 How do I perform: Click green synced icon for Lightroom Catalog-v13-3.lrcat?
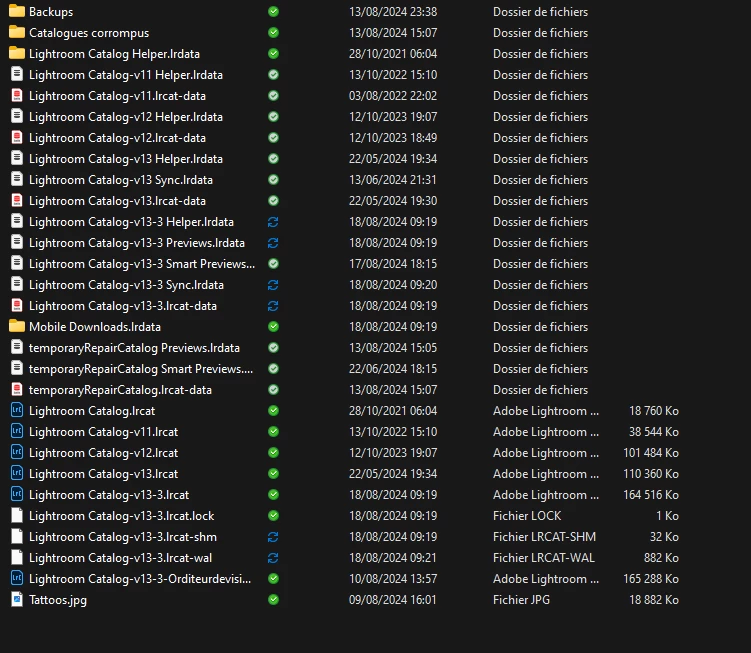pyautogui.click(x=273, y=494)
